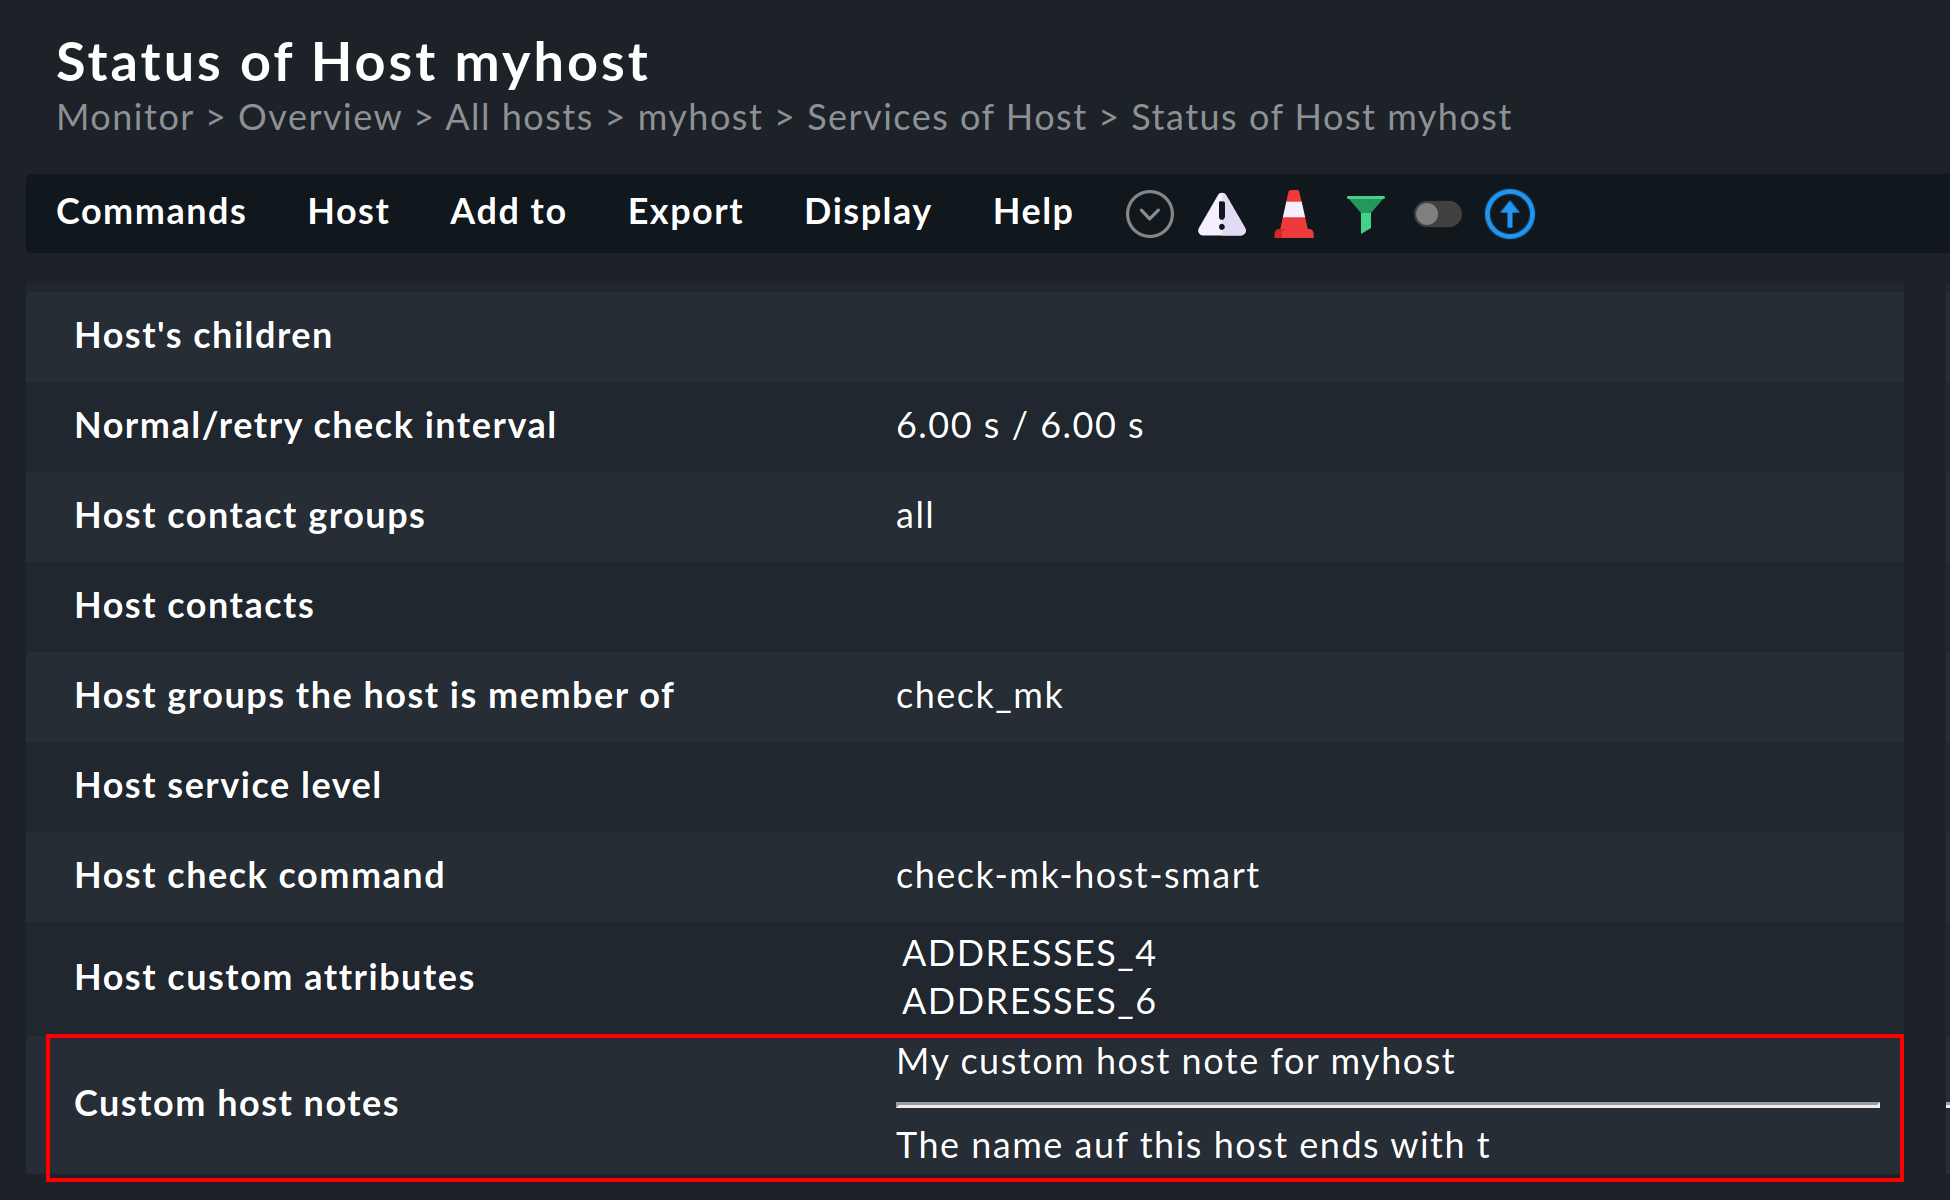1950x1200 pixels.
Task: Click the Add to menu item
Action: [x=507, y=213]
